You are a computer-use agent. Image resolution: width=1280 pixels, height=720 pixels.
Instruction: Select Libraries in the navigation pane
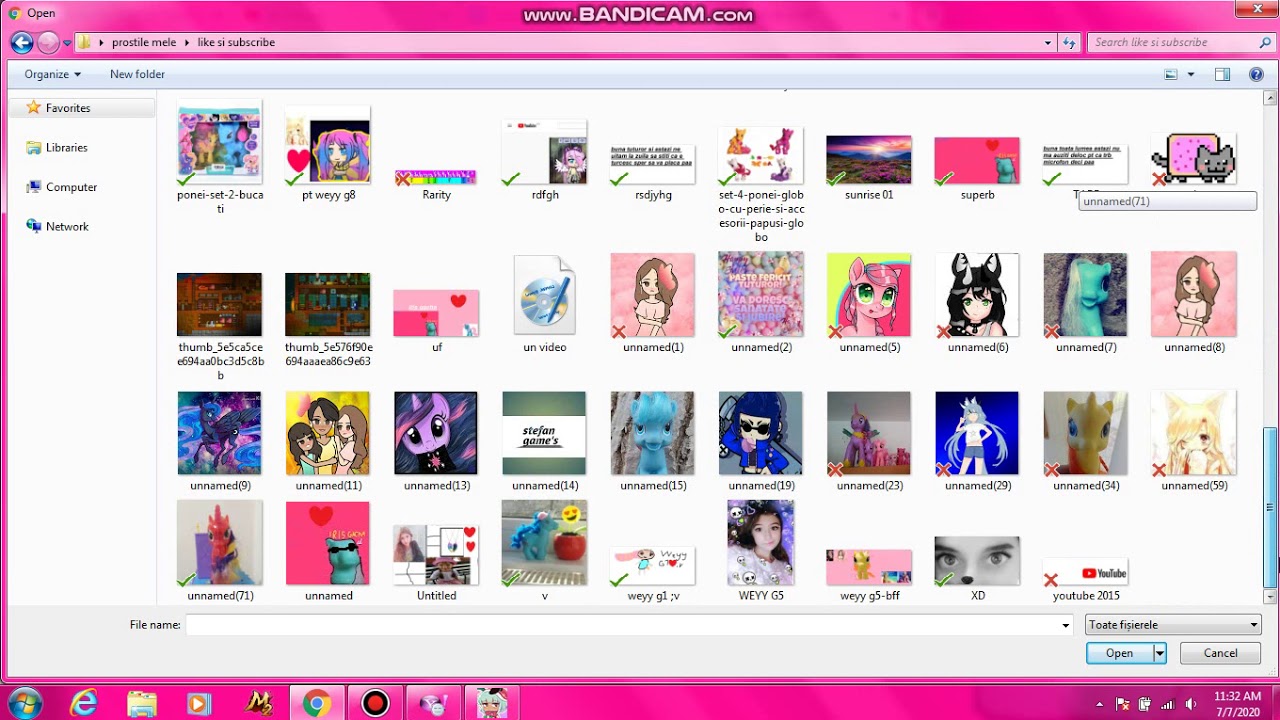[66, 147]
